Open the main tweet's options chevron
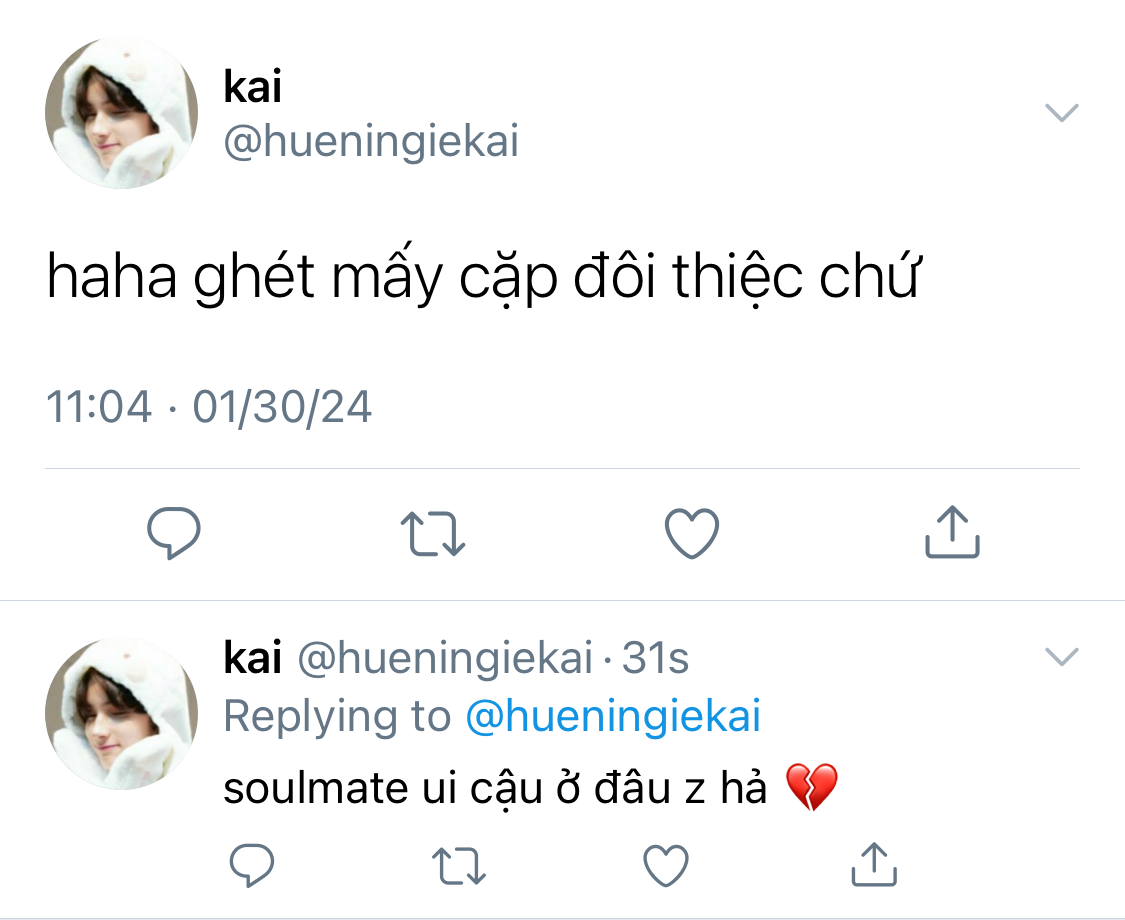The height and width of the screenshot is (920, 1125). [1061, 112]
